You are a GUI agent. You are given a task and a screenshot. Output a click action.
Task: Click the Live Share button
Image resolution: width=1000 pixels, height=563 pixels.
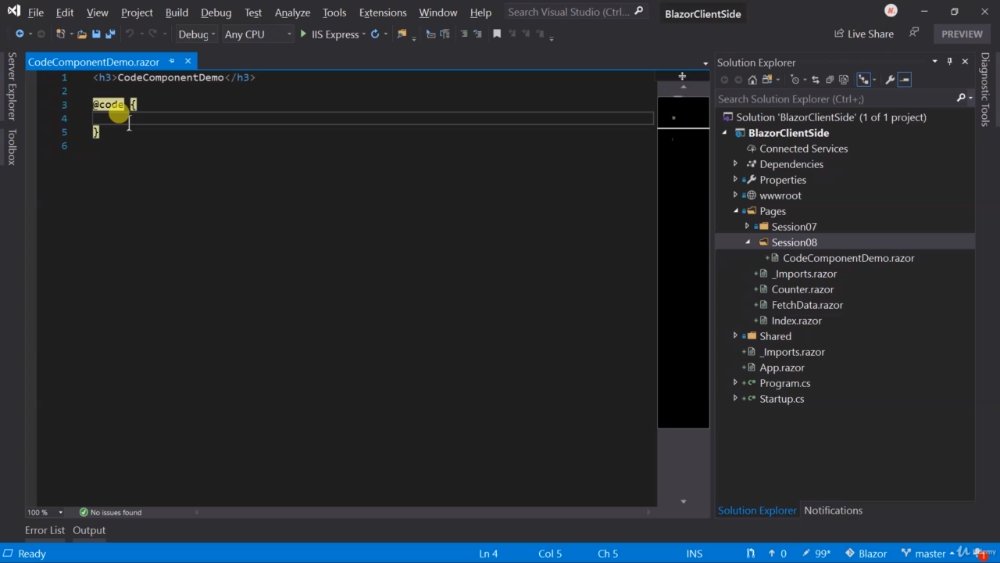[864, 34]
